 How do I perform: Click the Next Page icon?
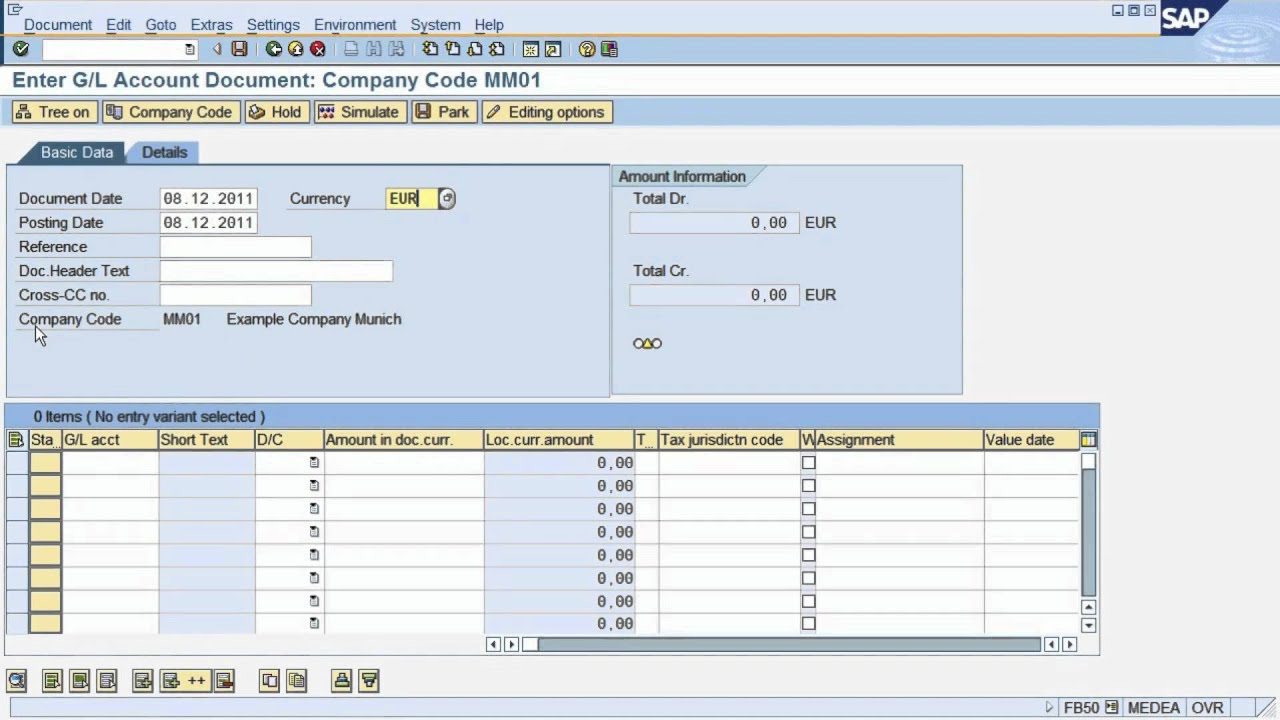click(474, 49)
